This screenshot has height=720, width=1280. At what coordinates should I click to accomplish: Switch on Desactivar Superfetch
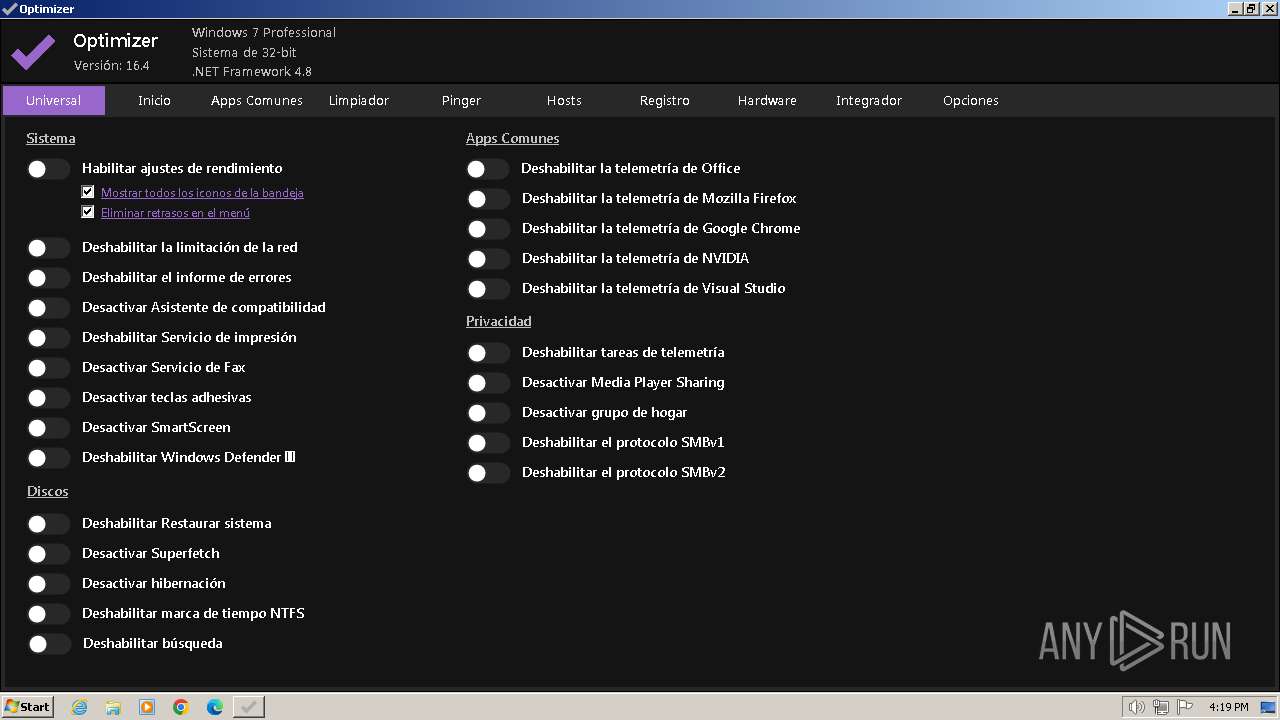coord(48,554)
